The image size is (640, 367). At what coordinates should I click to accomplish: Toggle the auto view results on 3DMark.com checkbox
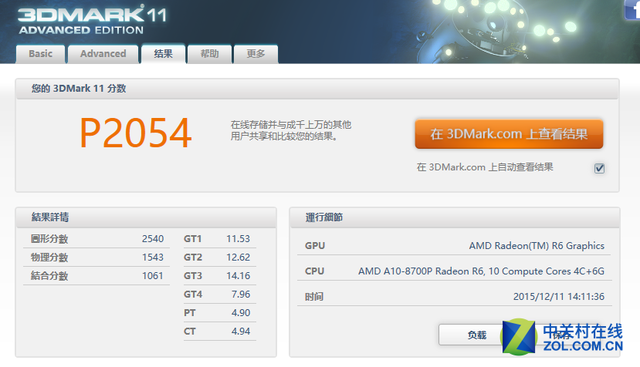point(599,168)
